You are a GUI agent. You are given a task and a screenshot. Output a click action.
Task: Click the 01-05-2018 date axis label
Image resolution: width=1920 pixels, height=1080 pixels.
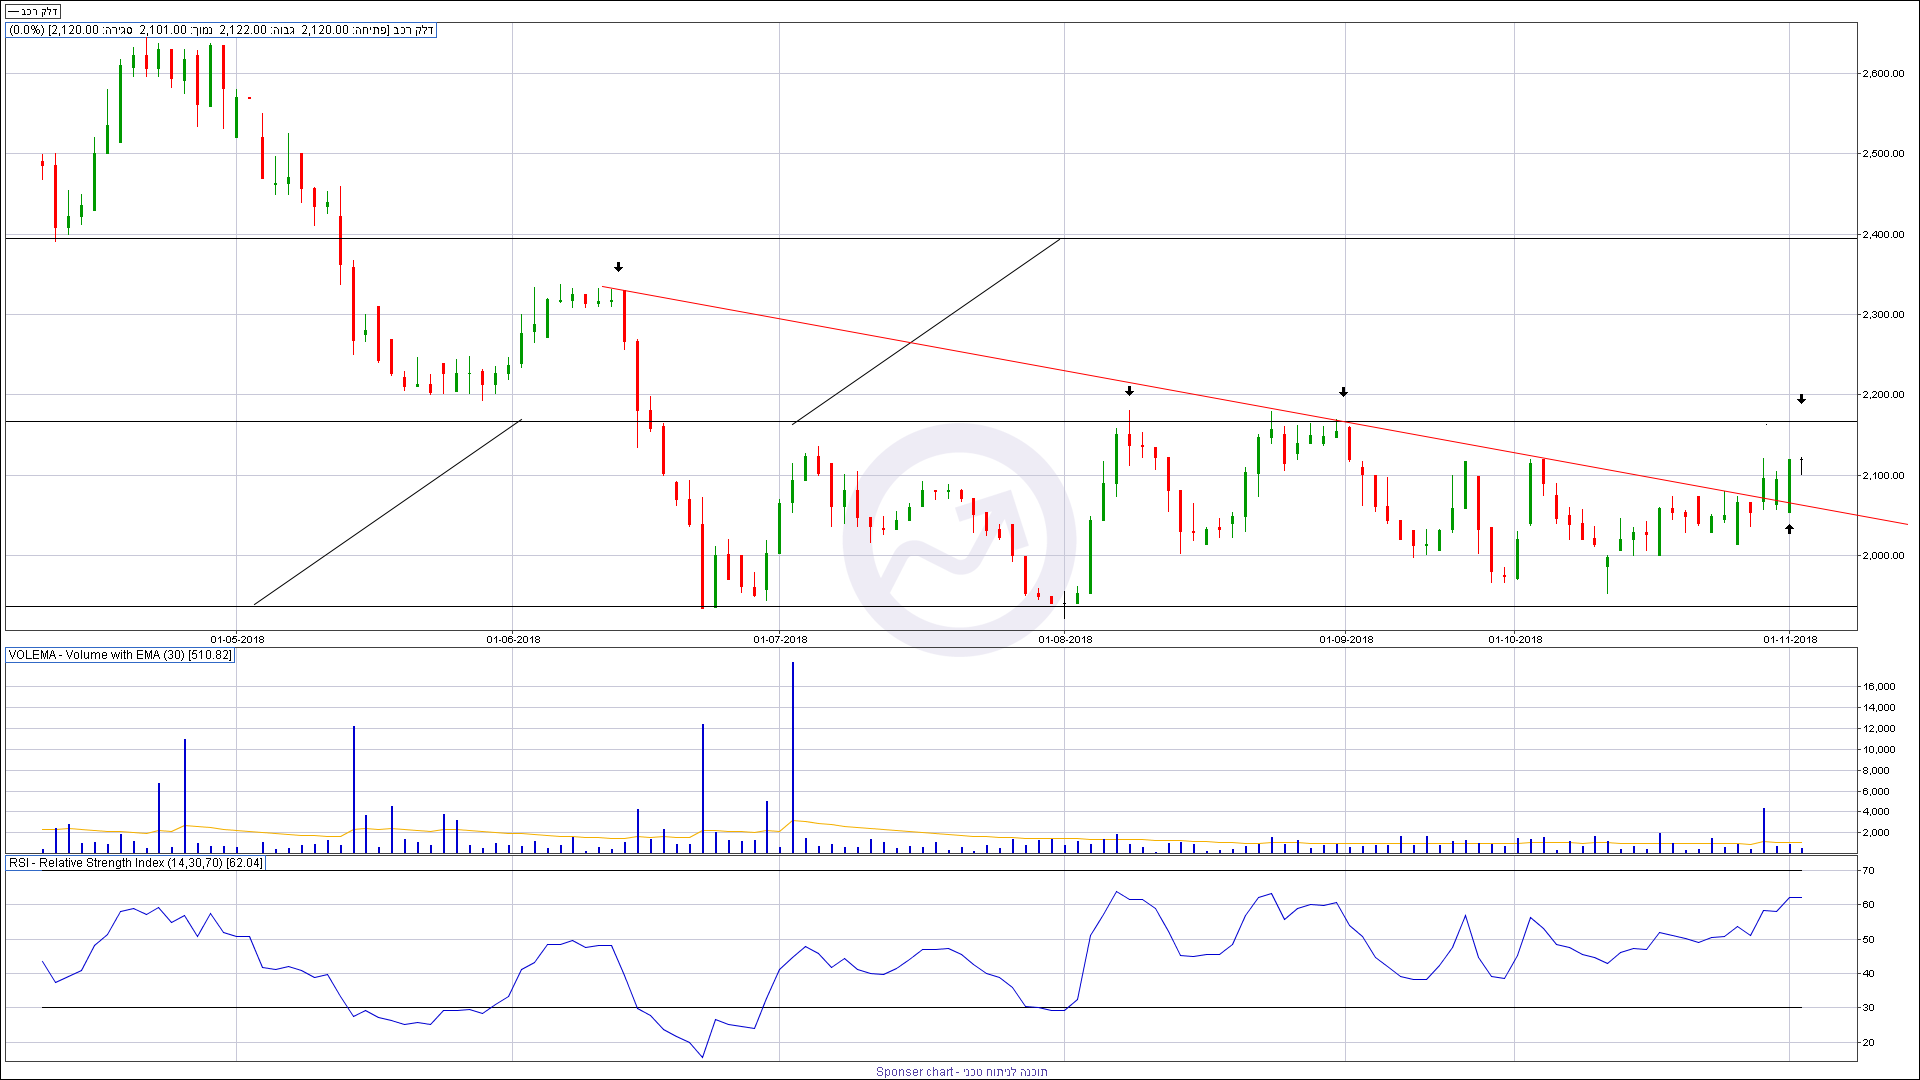[x=237, y=639]
